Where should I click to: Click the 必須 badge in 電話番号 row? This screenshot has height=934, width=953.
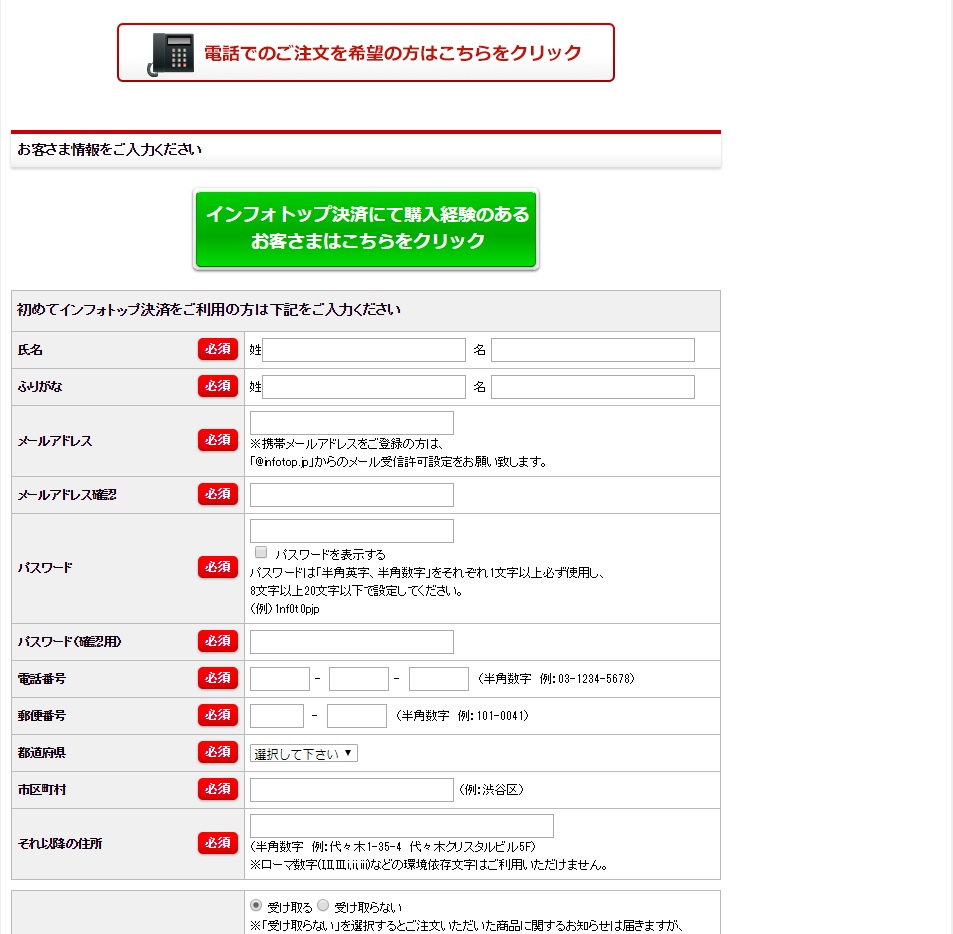point(218,678)
